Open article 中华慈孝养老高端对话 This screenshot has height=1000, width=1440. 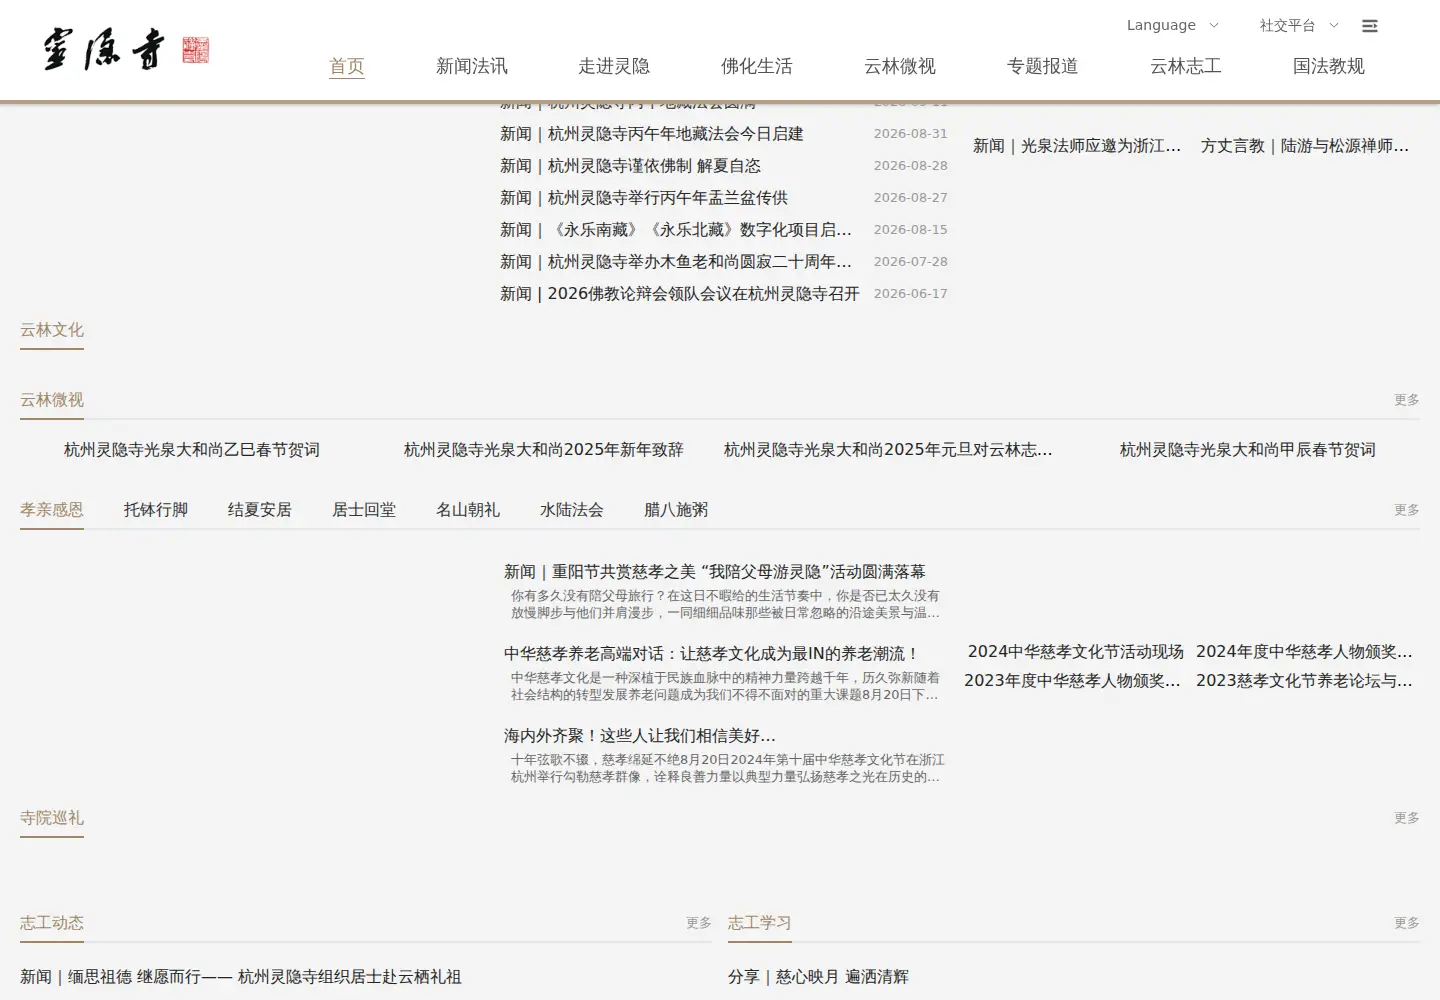[x=711, y=654]
